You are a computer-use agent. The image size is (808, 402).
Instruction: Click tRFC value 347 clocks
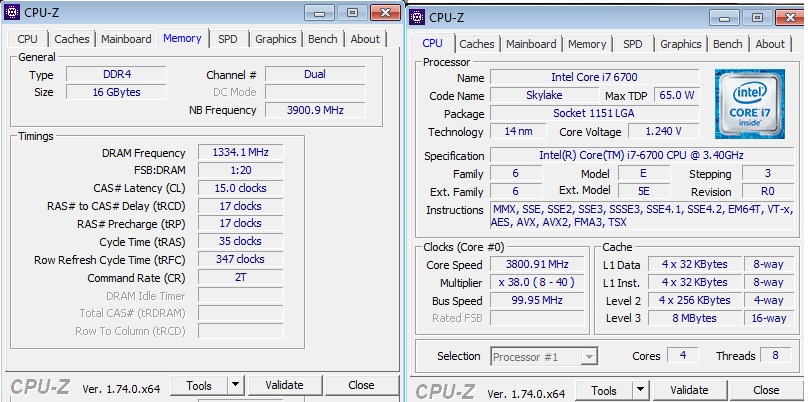point(241,259)
